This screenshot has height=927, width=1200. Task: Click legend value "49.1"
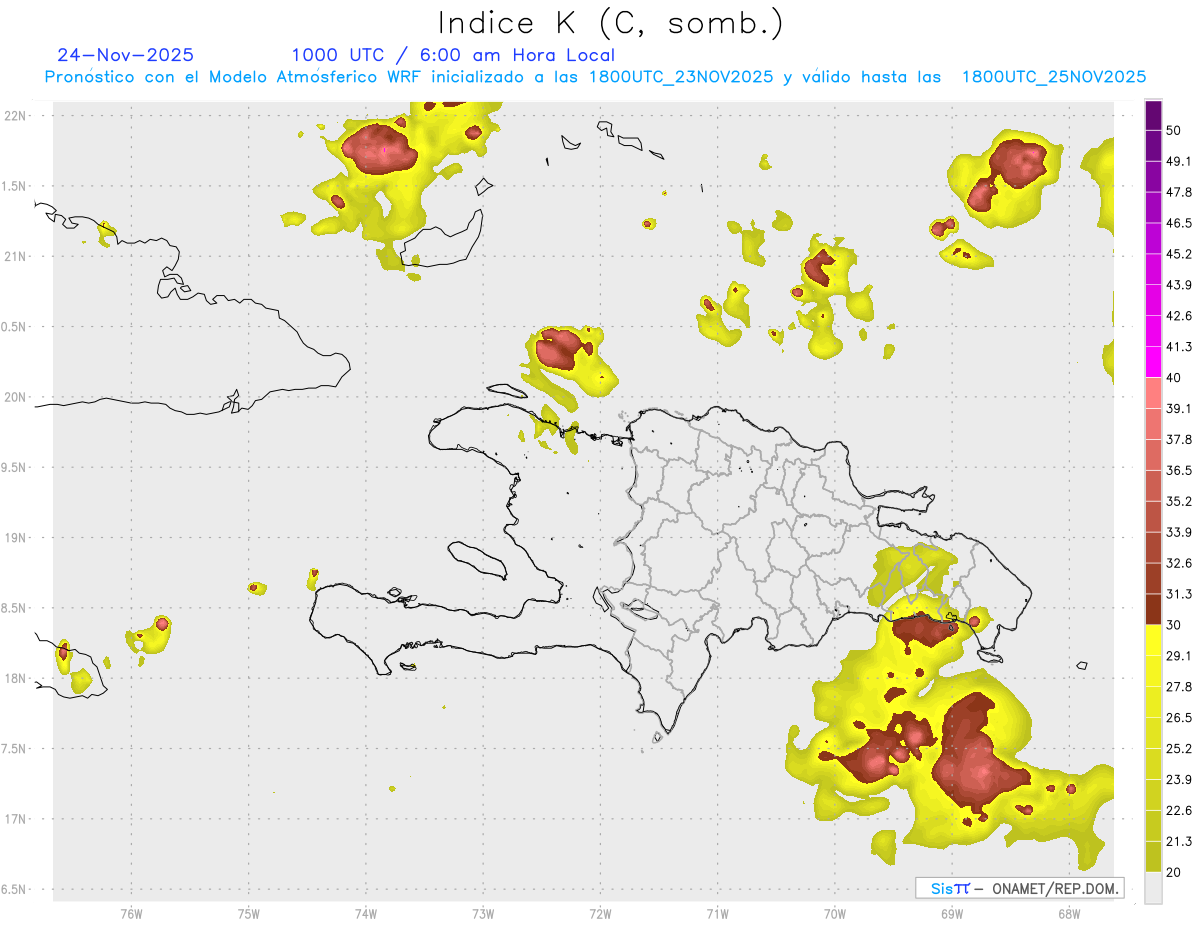[x=1179, y=161]
